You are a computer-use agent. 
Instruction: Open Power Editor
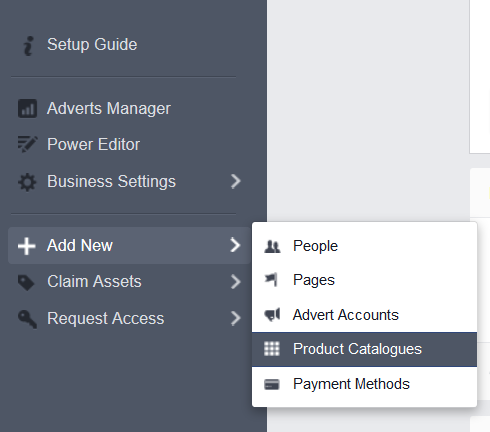click(93, 144)
